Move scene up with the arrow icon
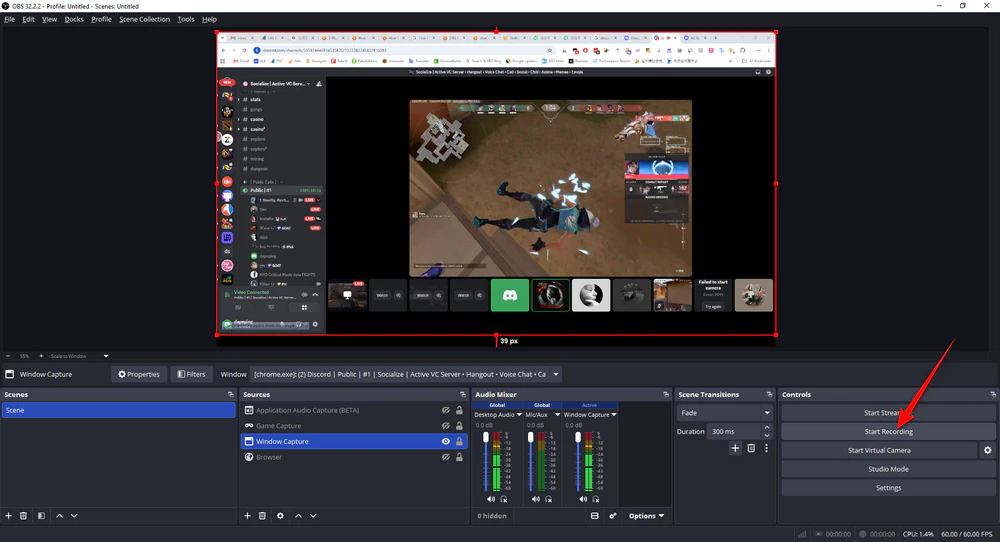Viewport: 1000px width, 542px height. (59, 516)
